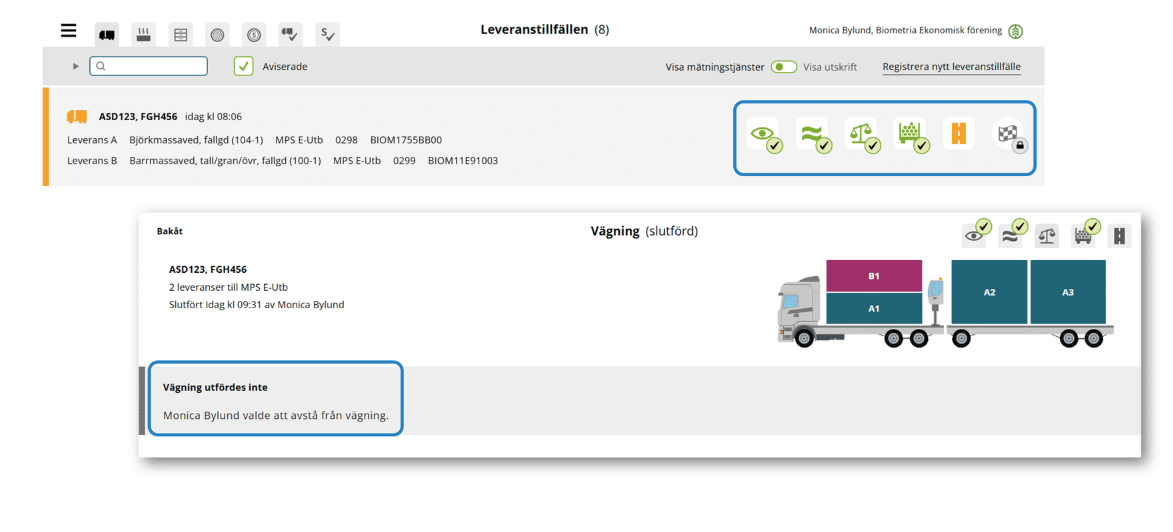Click the A3 load block on trailer
Image resolution: width=1173 pixels, height=532 pixels.
tap(1068, 292)
